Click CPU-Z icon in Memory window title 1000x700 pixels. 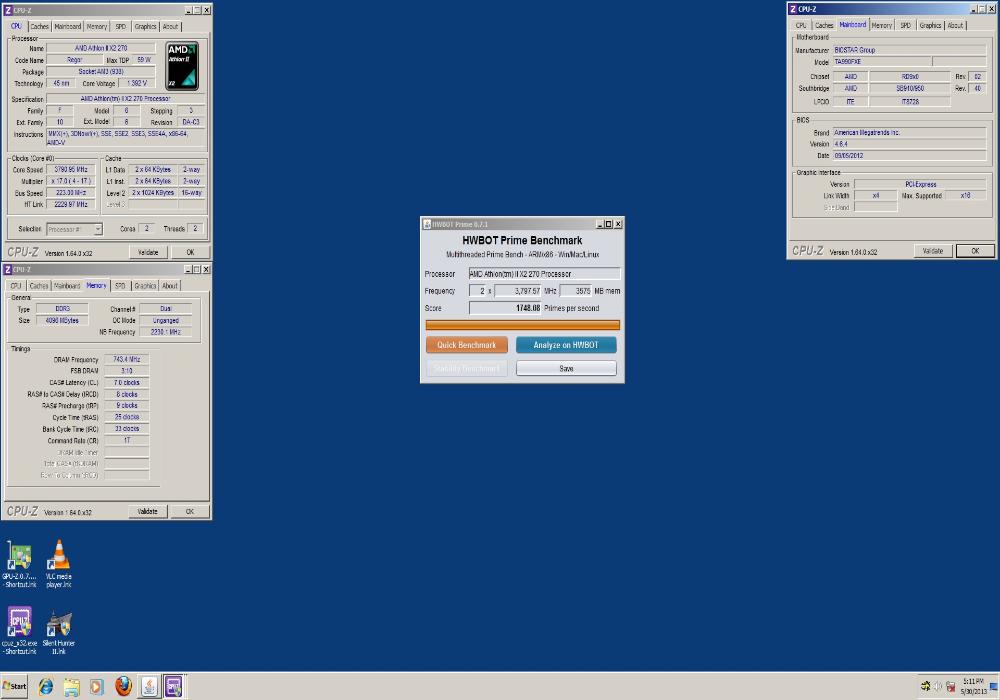click(8, 270)
